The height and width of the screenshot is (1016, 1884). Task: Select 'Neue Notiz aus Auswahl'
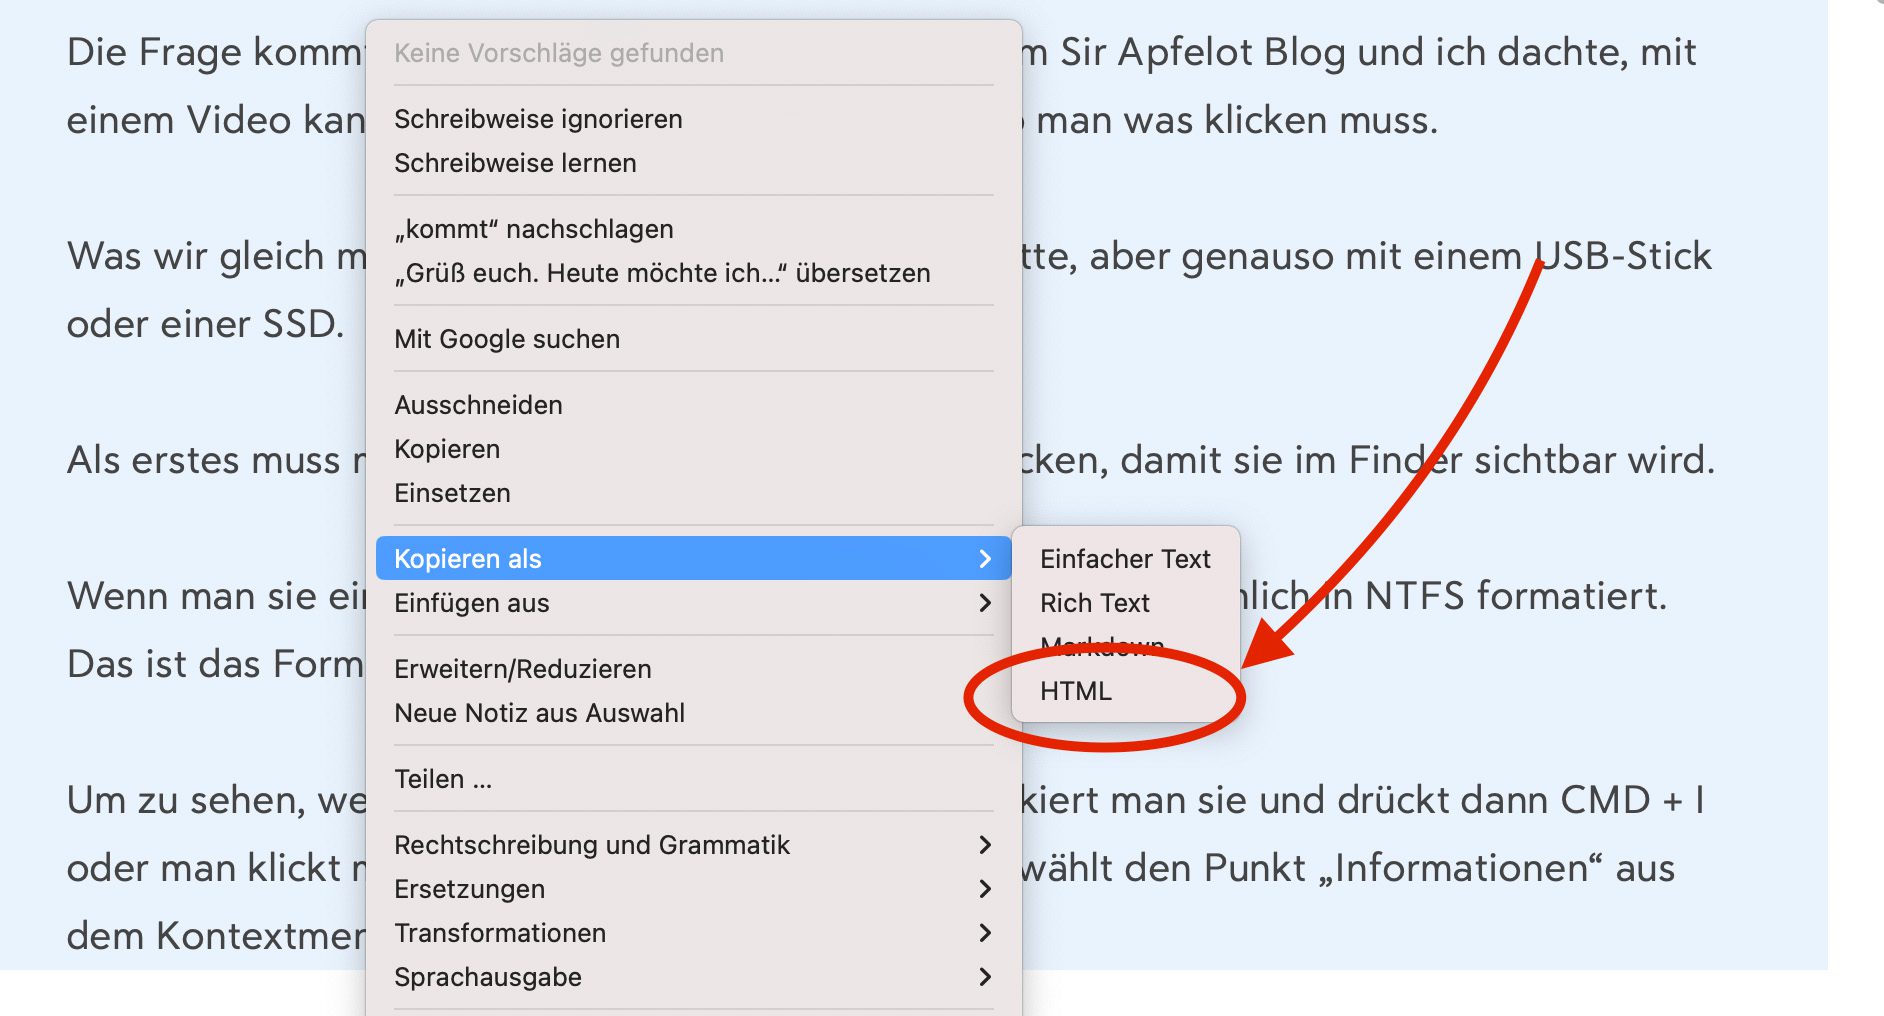pyautogui.click(x=693, y=713)
